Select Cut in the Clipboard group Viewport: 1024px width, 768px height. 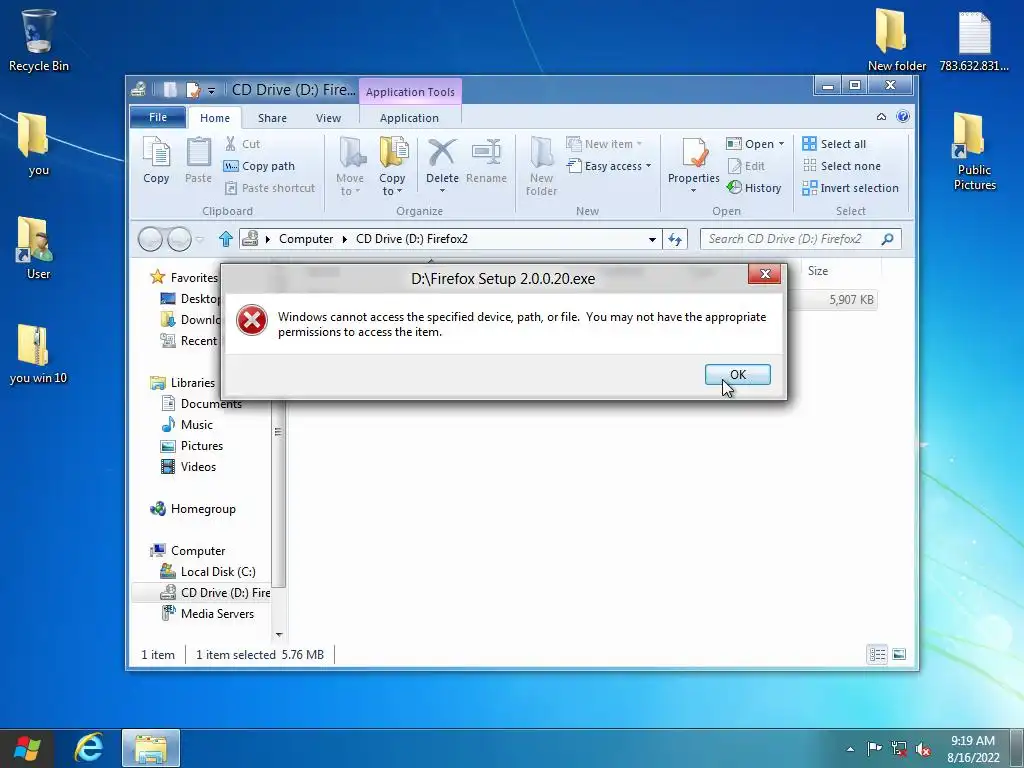(242, 144)
